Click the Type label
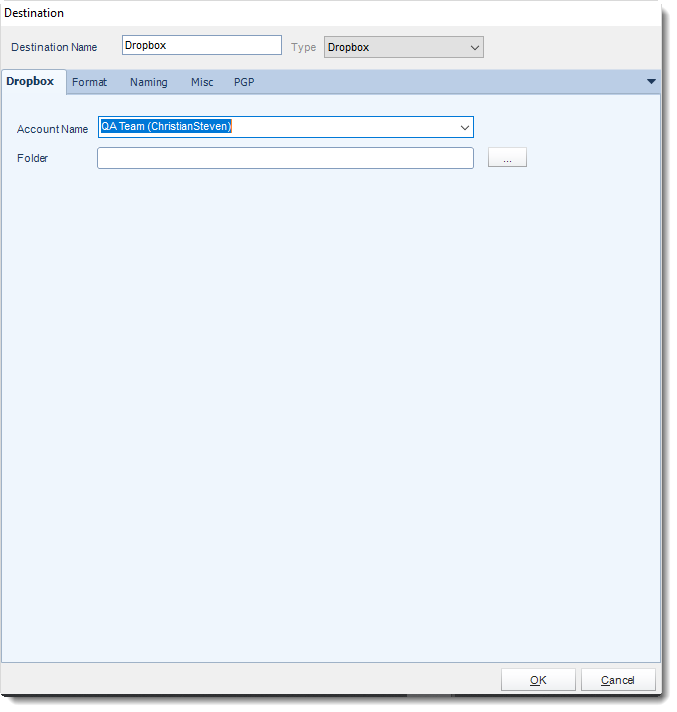 coord(303,47)
